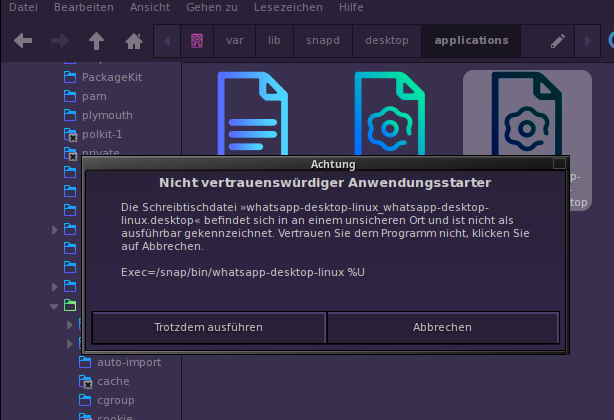Select private folder in tree
Screen dimensions: 614x420
tap(101, 152)
